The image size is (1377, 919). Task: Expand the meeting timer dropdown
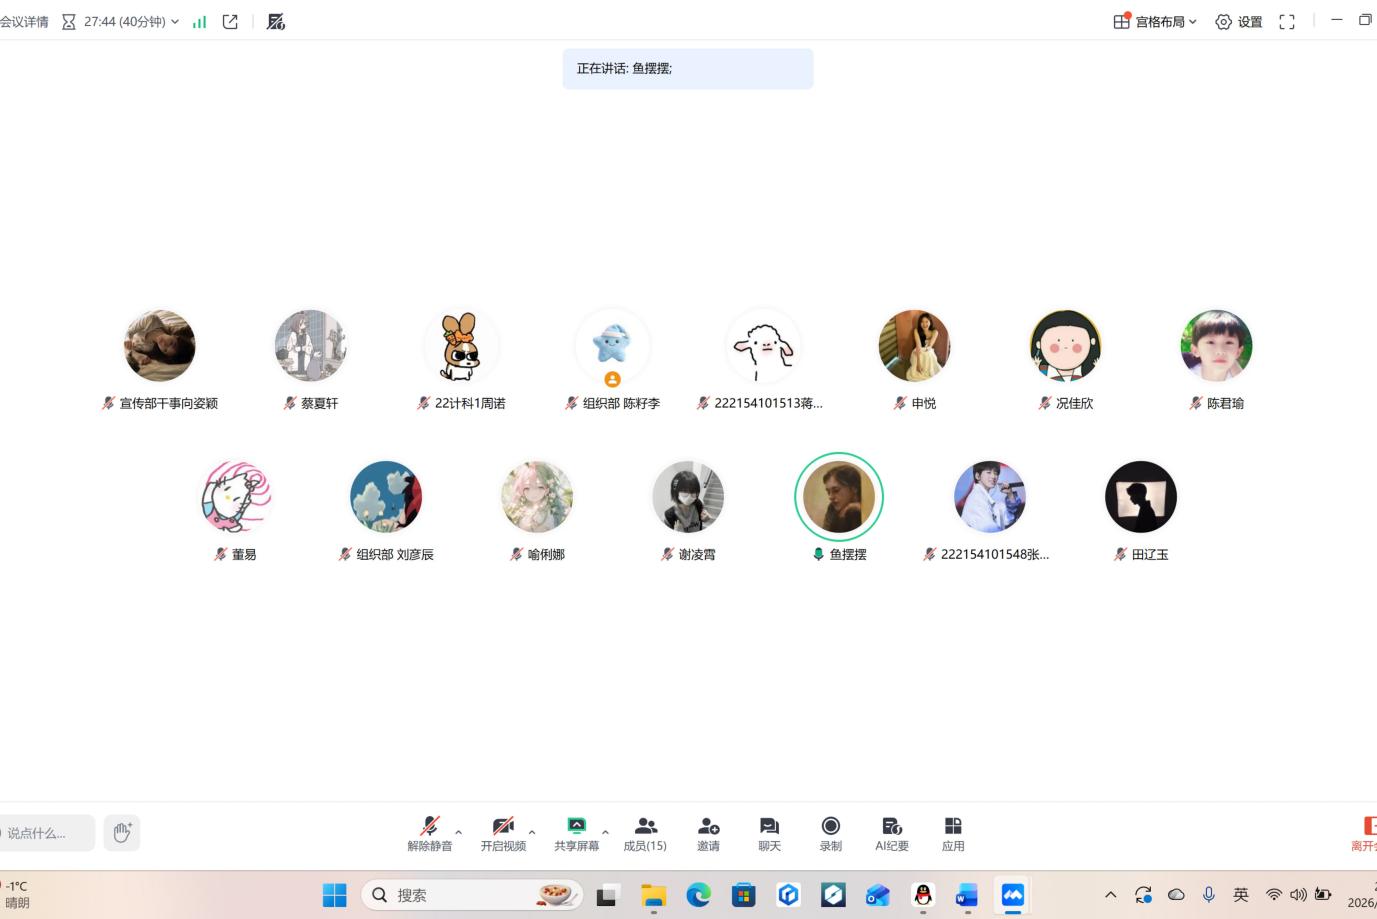[x=175, y=21]
